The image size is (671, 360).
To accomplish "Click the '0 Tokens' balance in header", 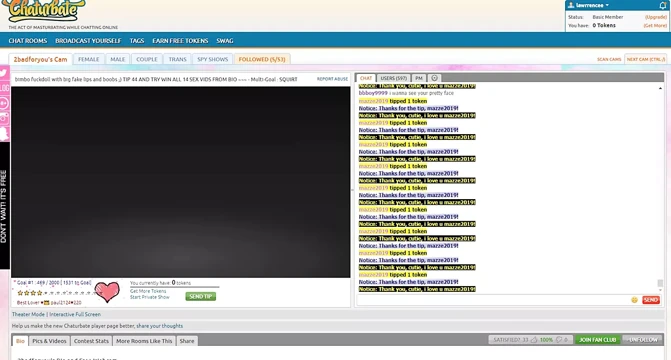I will point(604,26).
